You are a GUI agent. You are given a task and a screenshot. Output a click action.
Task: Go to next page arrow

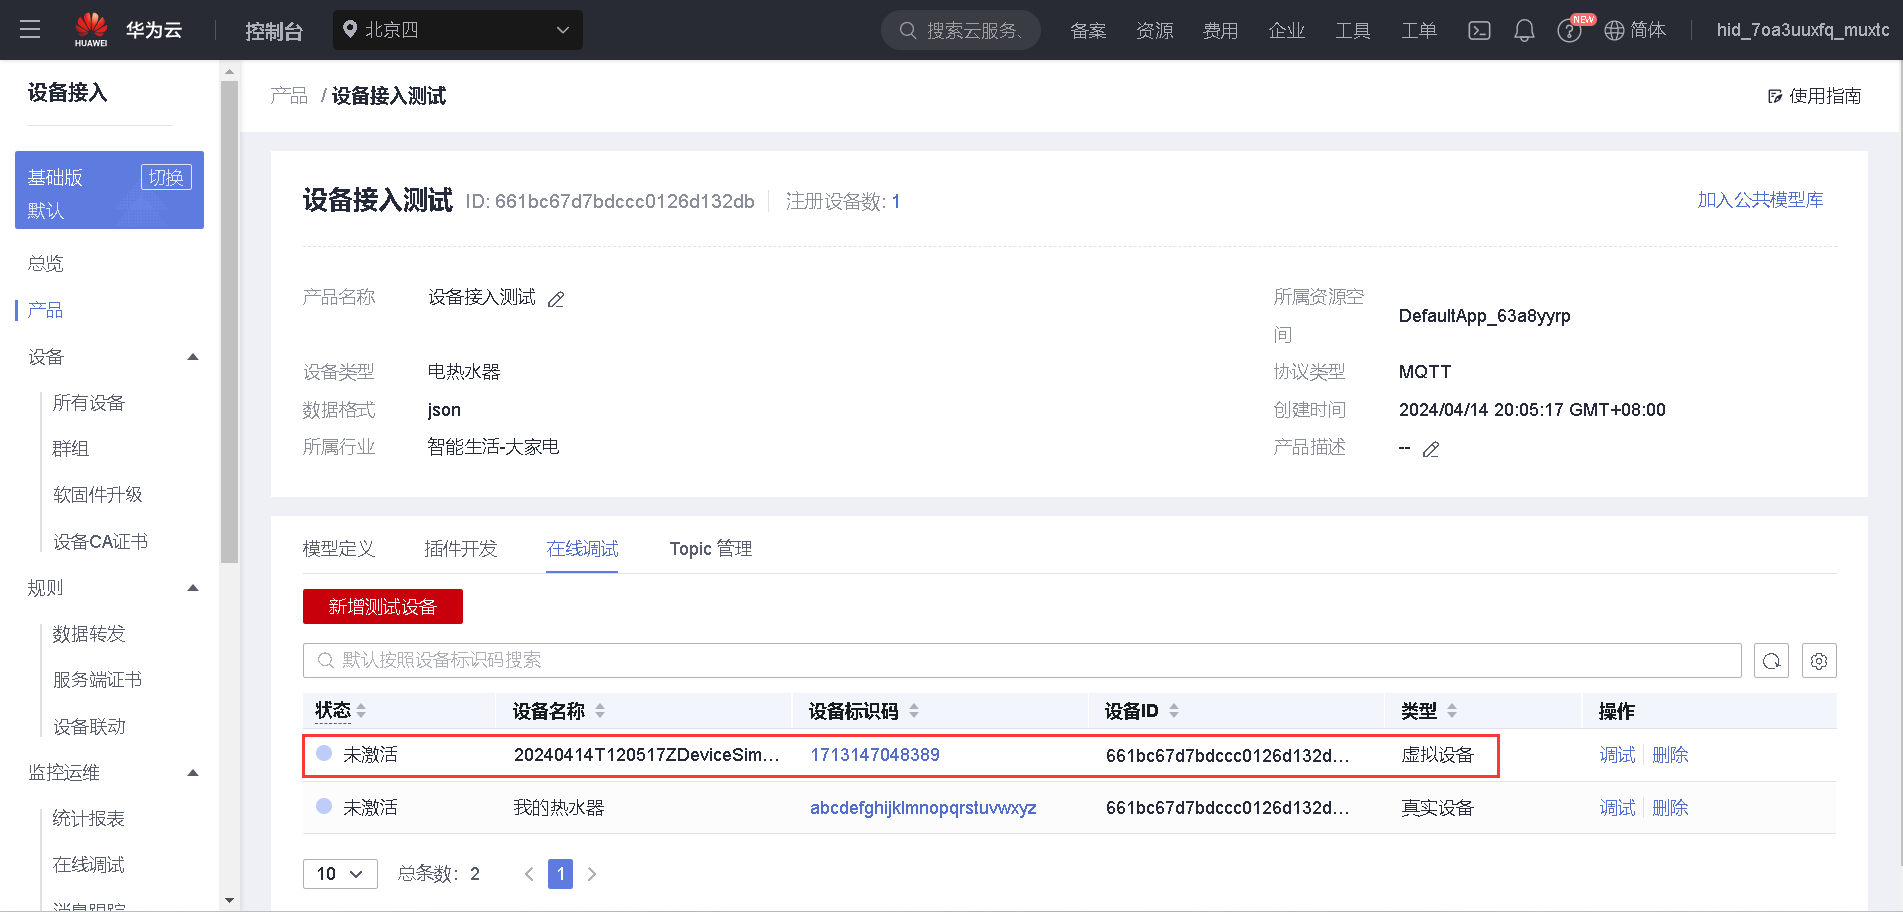pyautogui.click(x=592, y=874)
